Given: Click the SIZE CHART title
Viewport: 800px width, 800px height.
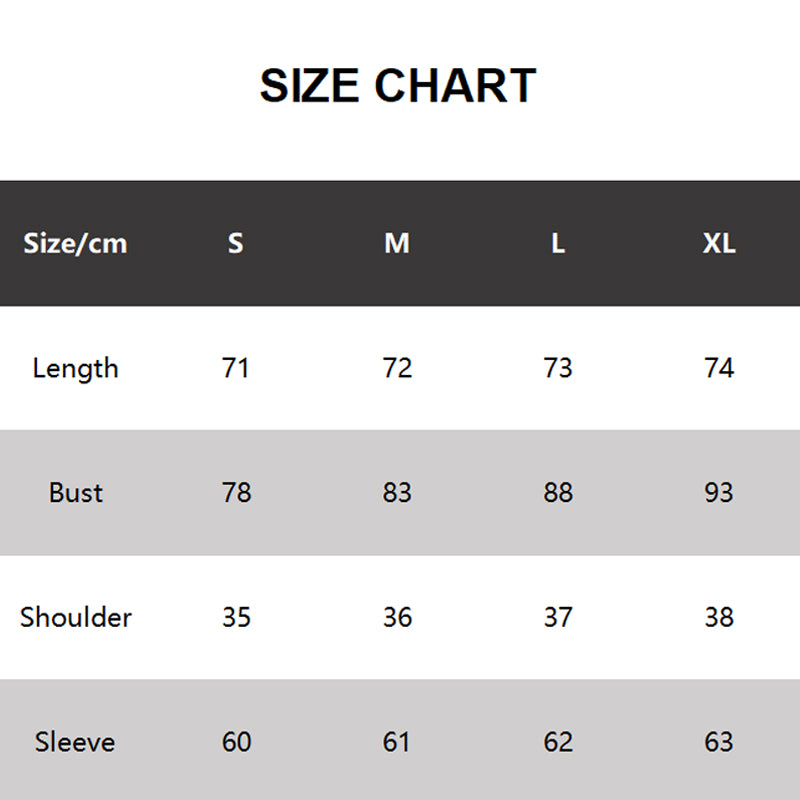Looking at the screenshot, I should pyautogui.click(x=398, y=86).
